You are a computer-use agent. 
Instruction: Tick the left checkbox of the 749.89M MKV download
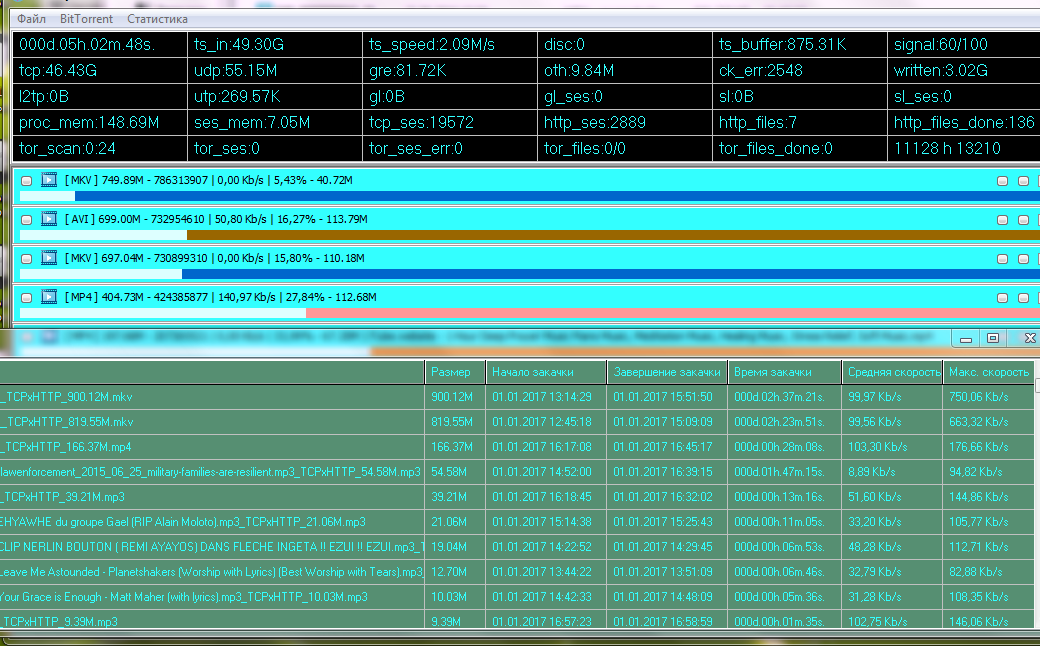(x=26, y=181)
